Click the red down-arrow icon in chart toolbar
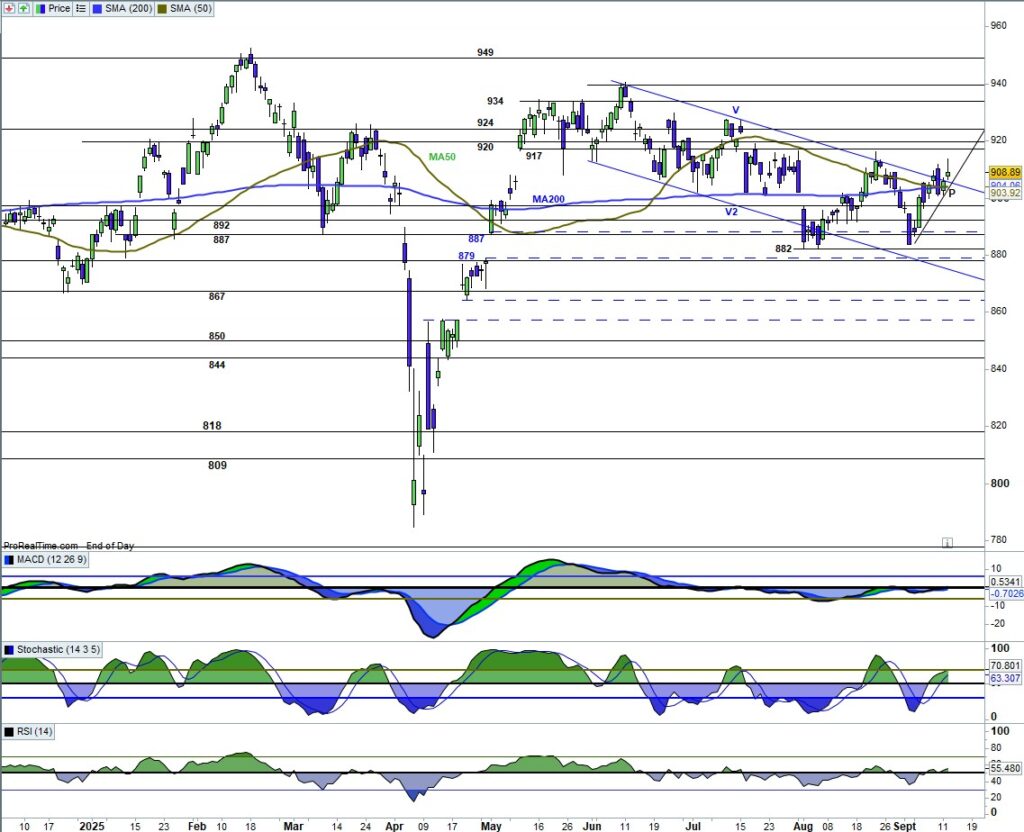 [8, 8]
